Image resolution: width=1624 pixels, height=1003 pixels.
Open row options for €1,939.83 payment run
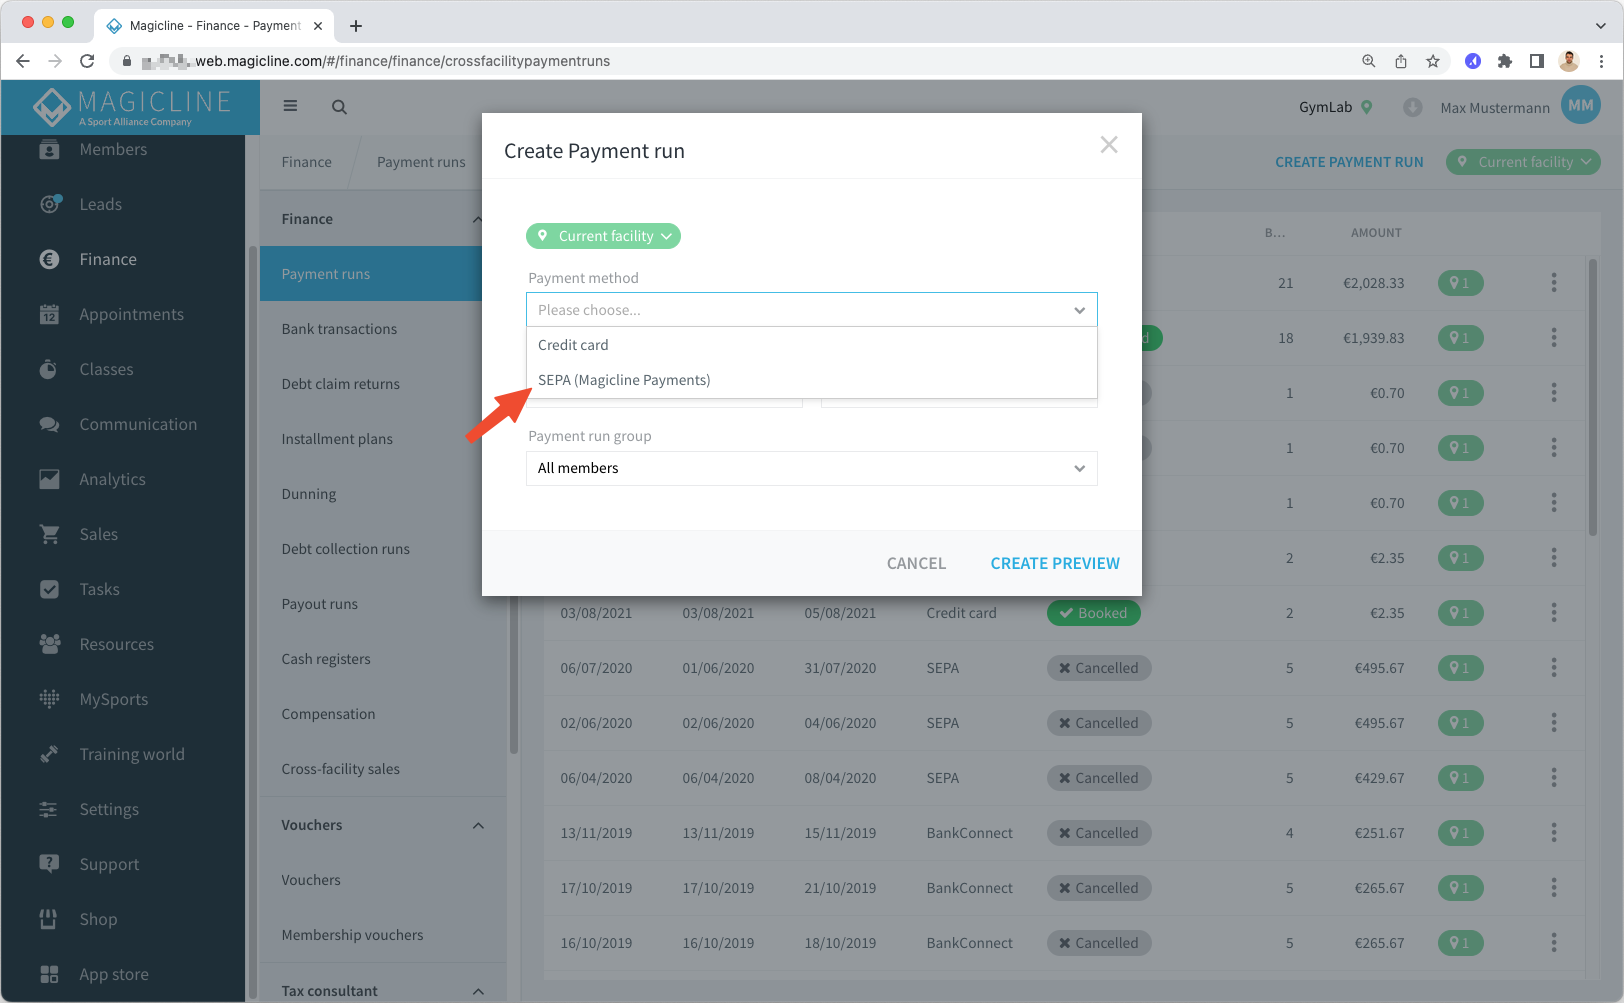(1554, 338)
